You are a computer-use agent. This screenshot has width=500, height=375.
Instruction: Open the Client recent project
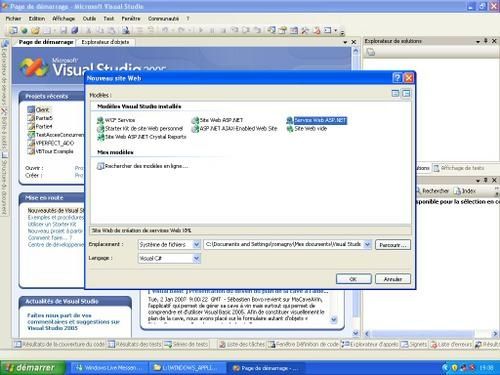click(x=39, y=109)
